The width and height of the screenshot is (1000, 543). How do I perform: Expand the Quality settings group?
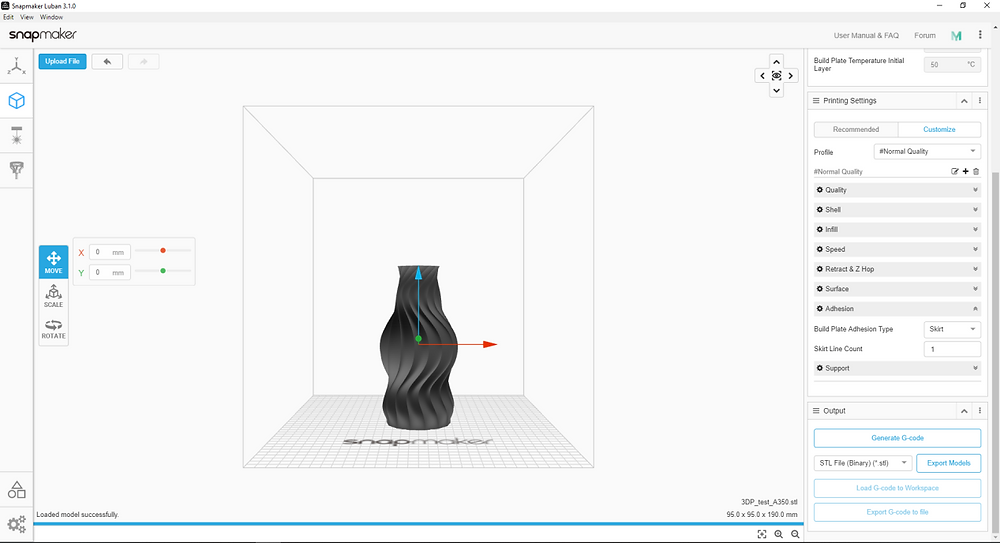[897, 190]
